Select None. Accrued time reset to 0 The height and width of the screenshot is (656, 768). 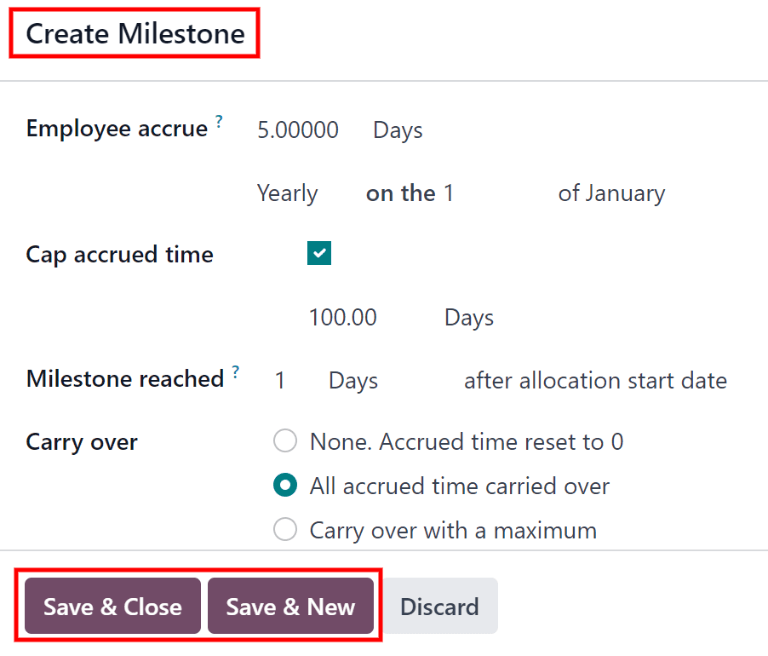tap(285, 440)
